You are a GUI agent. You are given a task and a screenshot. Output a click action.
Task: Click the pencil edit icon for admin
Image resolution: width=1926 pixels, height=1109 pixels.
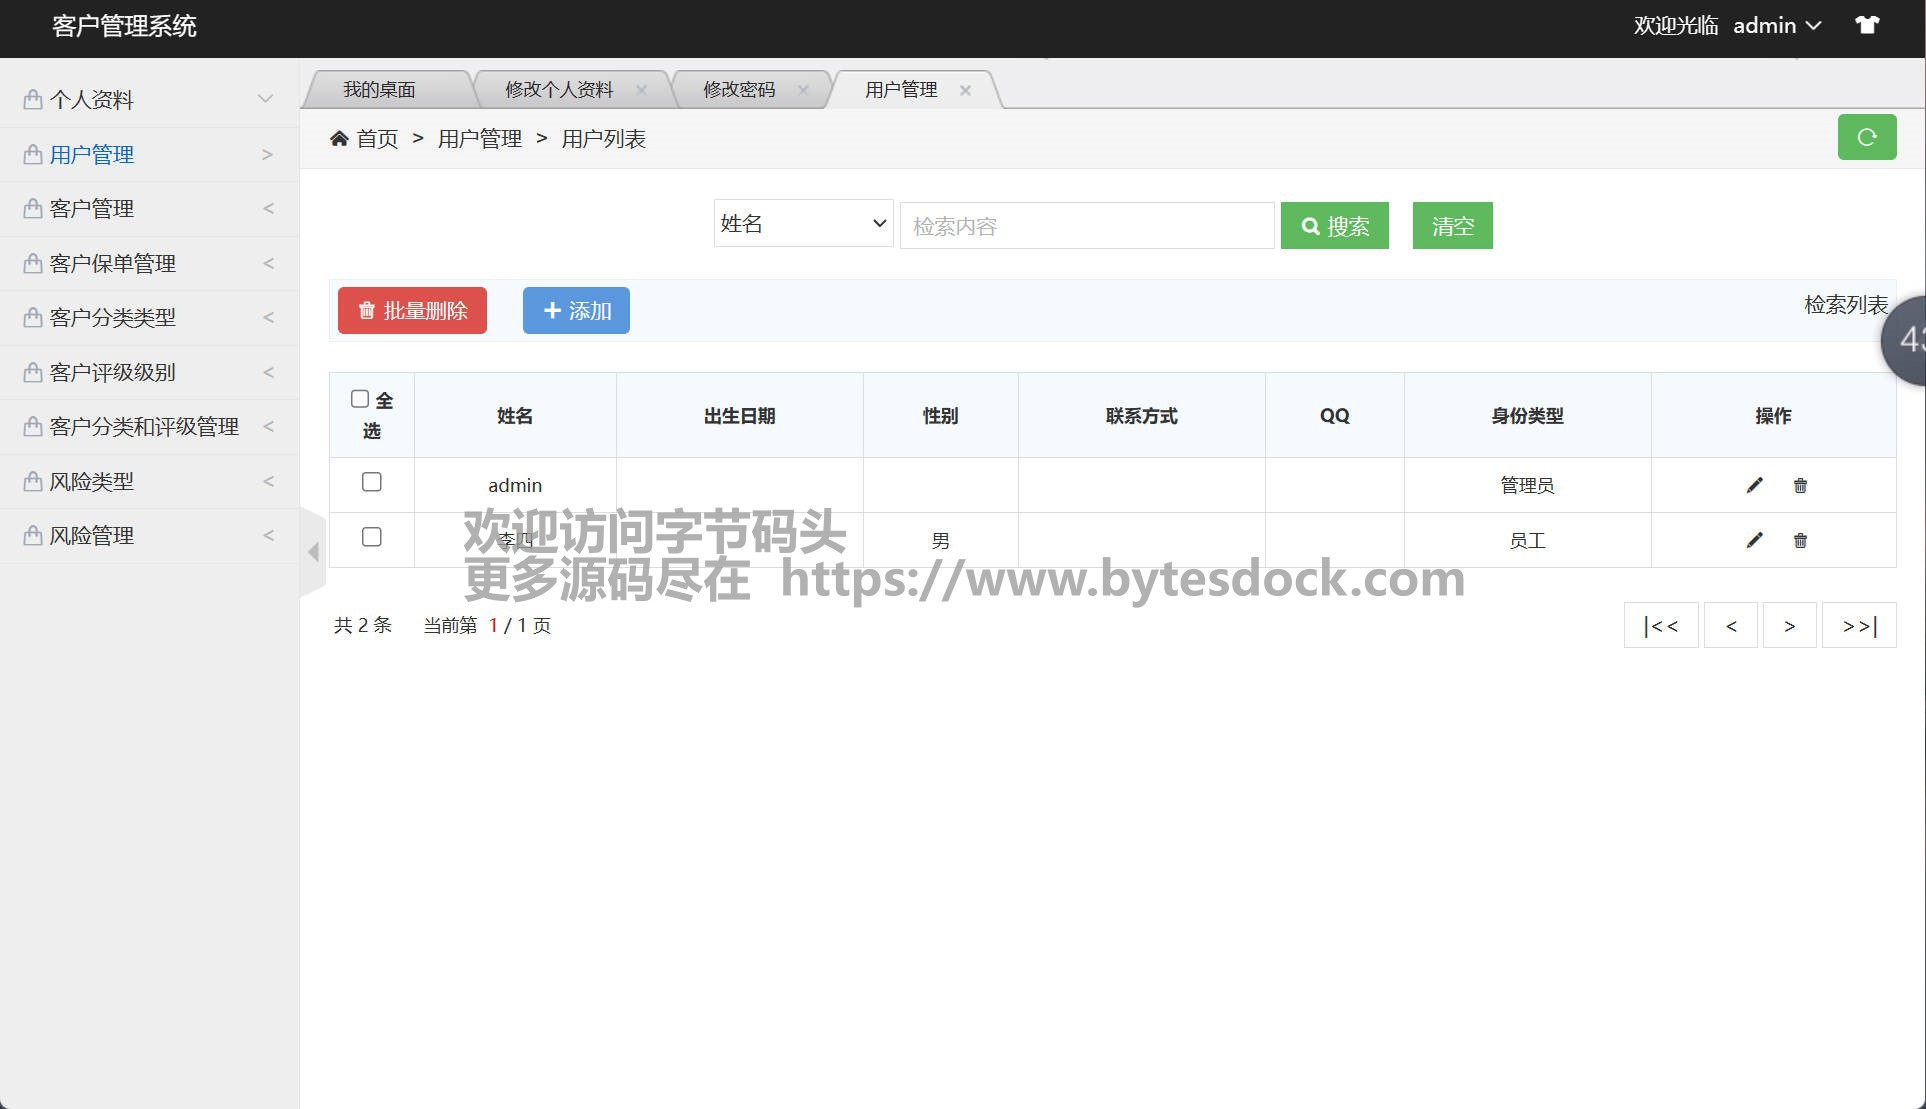point(1754,485)
